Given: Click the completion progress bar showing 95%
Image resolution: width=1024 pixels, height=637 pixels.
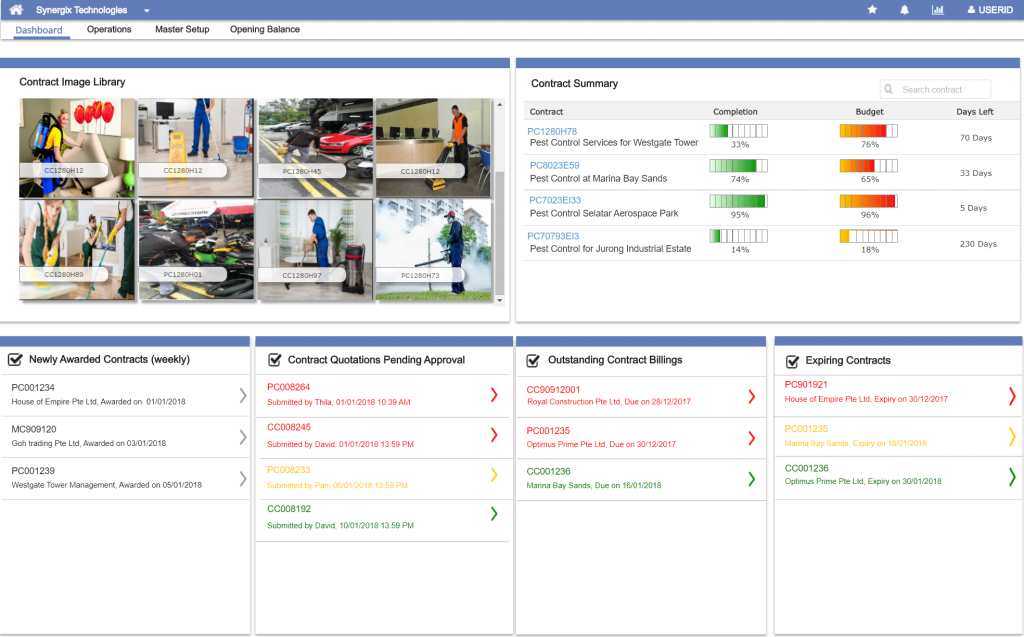Looking at the screenshot, I should pyautogui.click(x=737, y=200).
